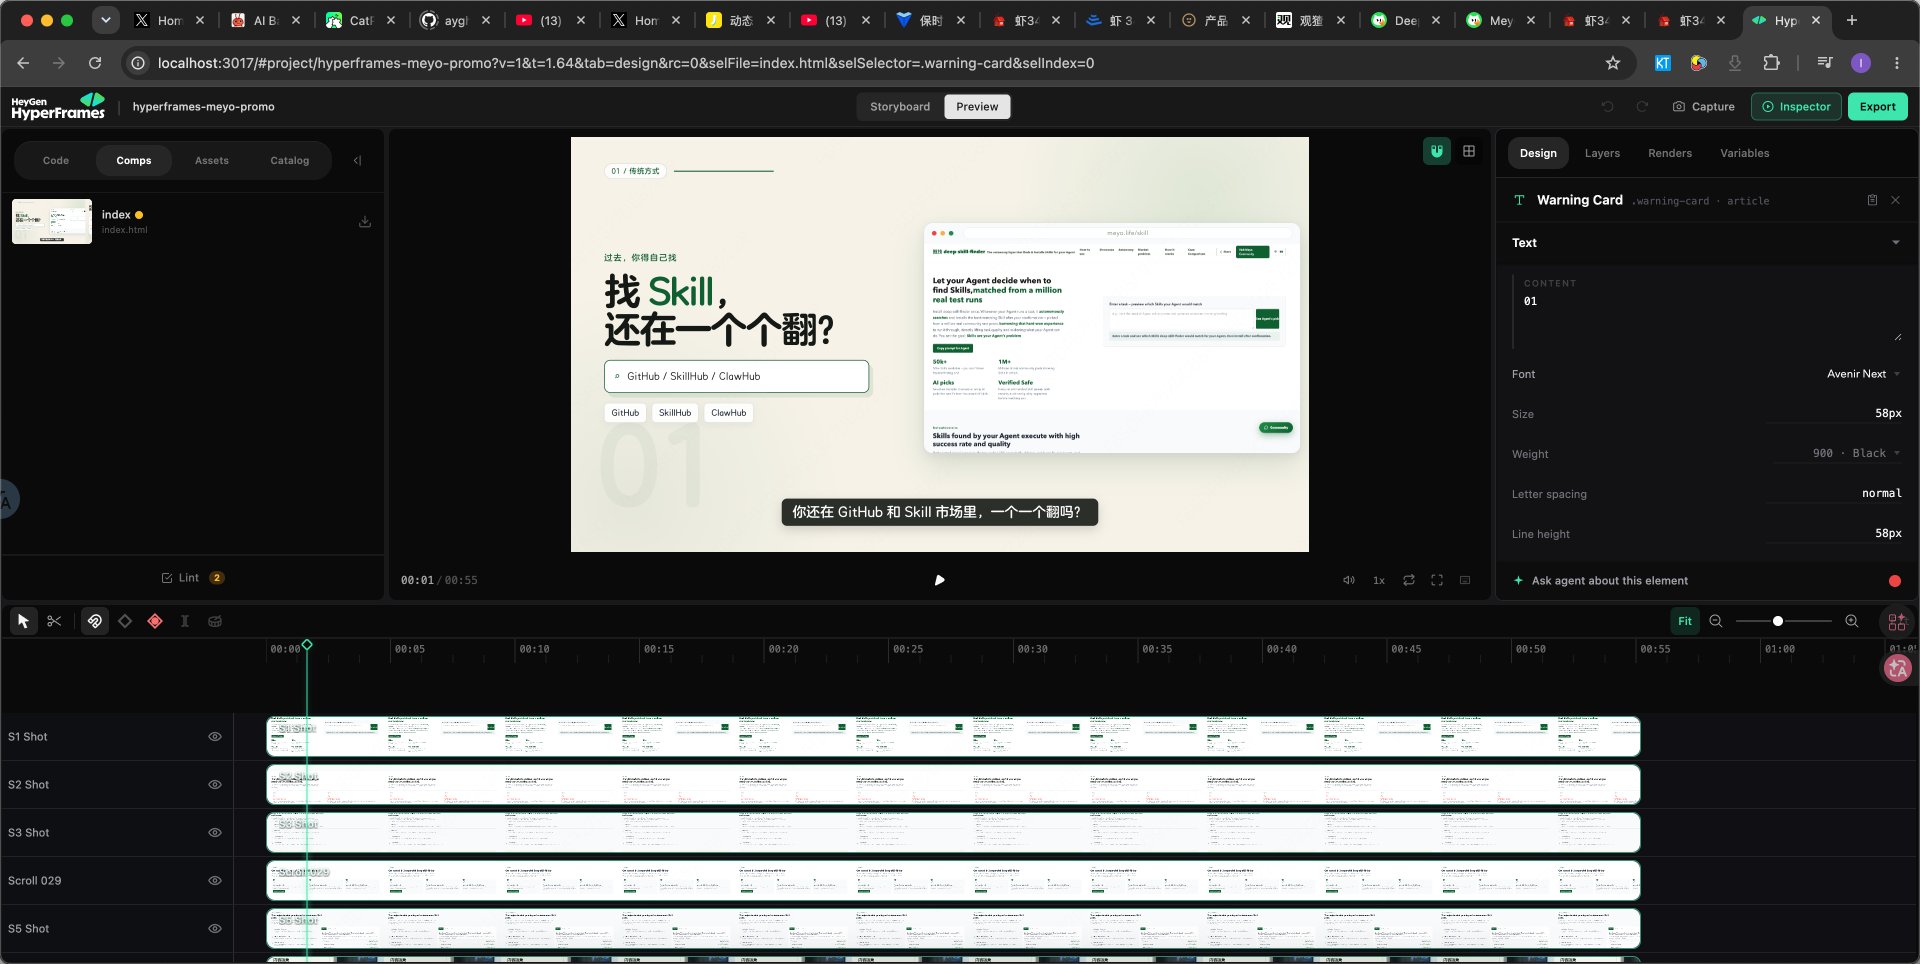This screenshot has height=964, width=1920.
Task: Enter fullscreen preview mode
Action: point(1437,580)
